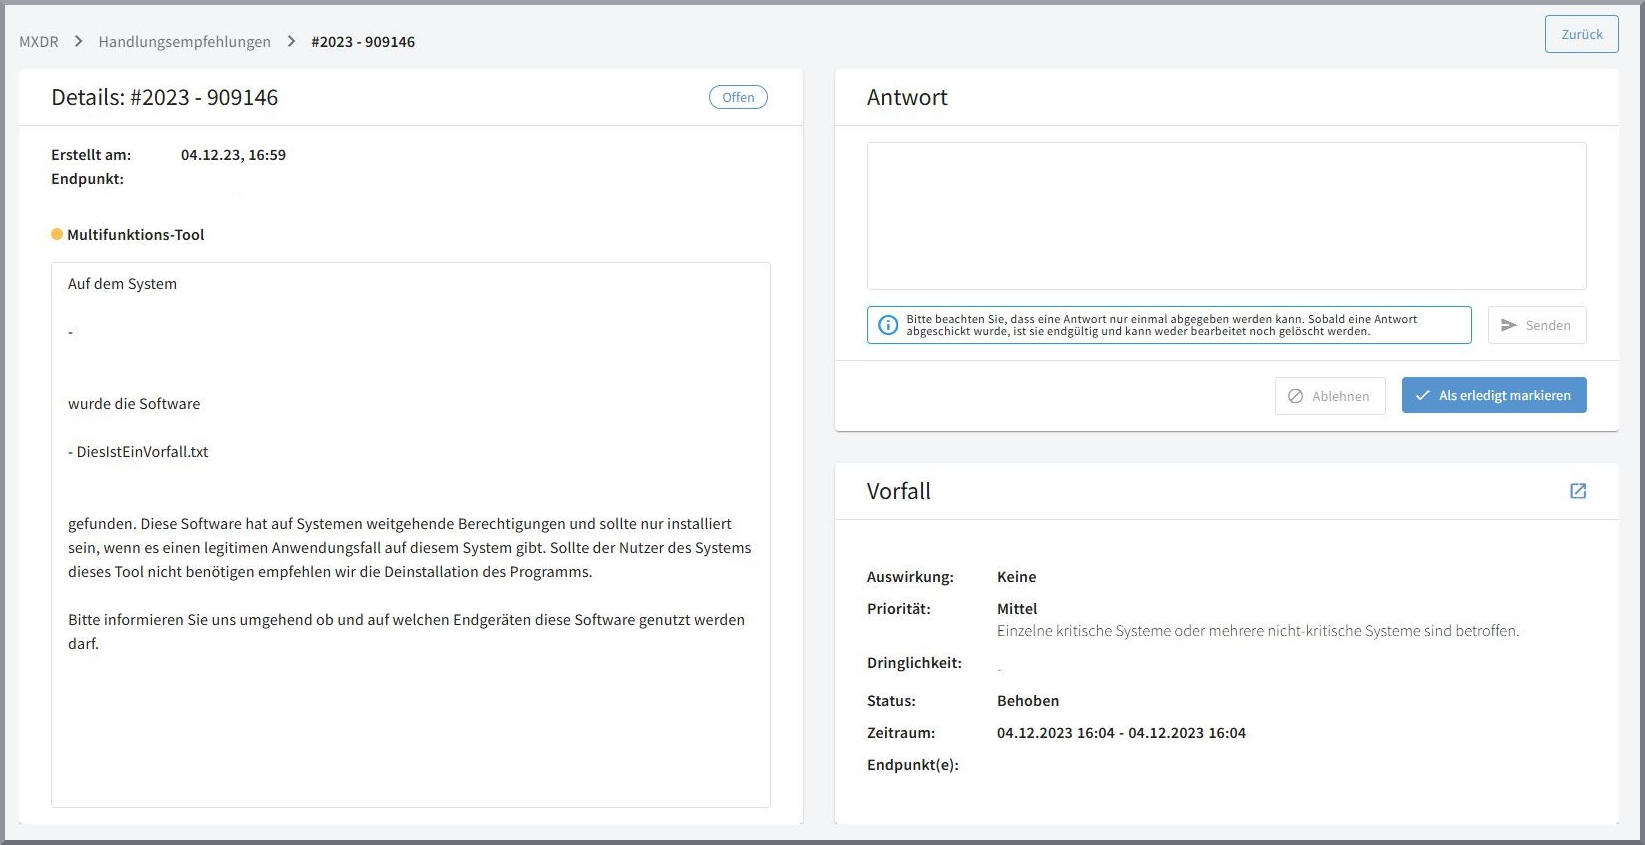1645x845 pixels.
Task: Click the 'wurde die Software' text line
Action: point(134,403)
